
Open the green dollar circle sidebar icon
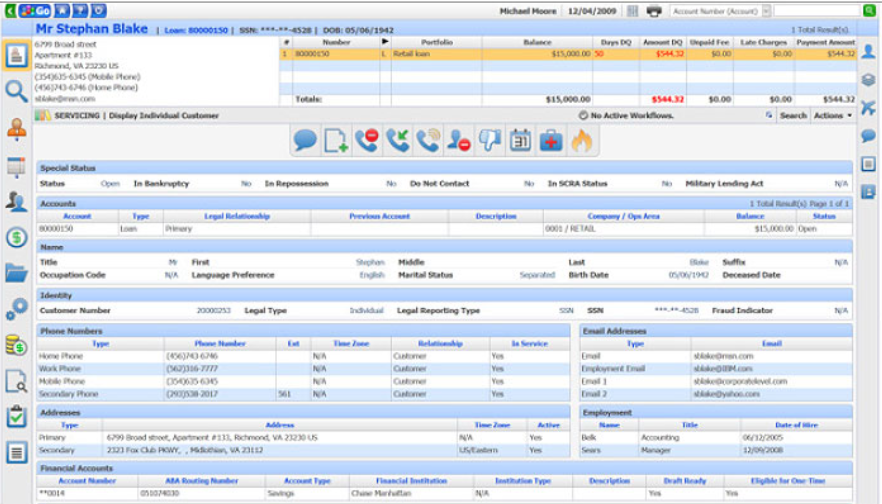point(16,237)
